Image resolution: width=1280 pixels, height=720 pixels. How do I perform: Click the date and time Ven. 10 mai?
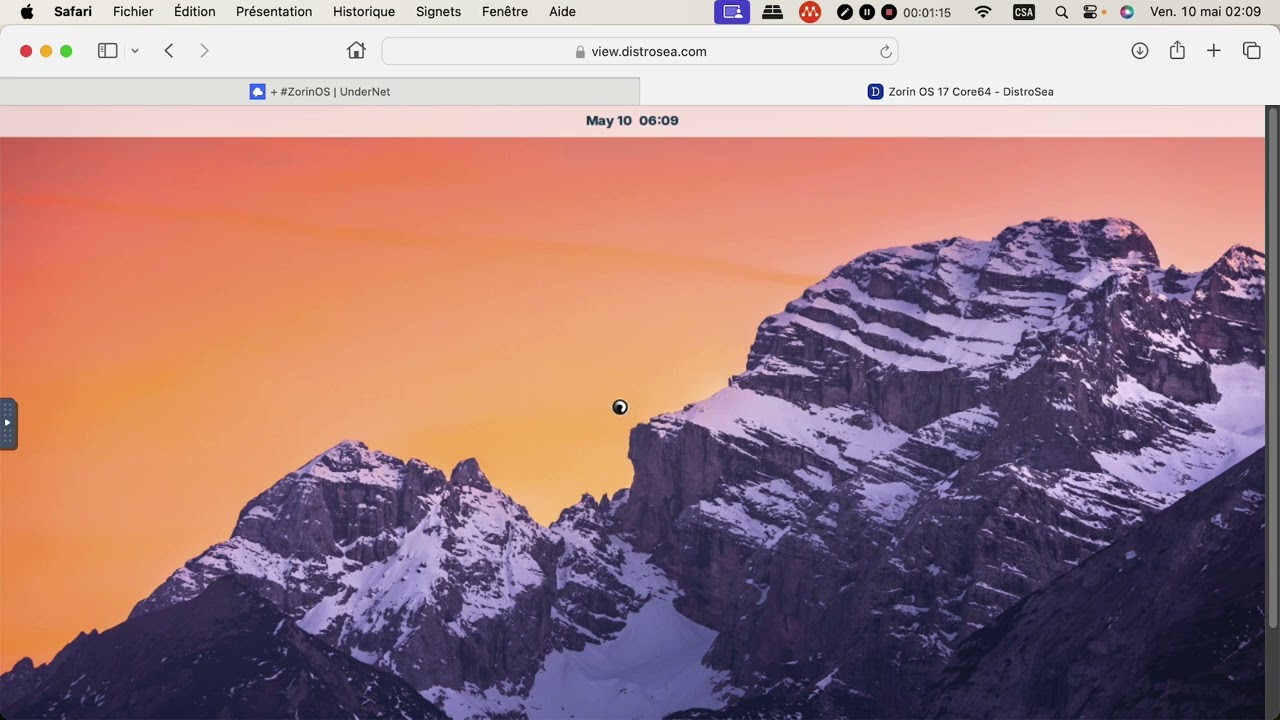pos(1205,12)
